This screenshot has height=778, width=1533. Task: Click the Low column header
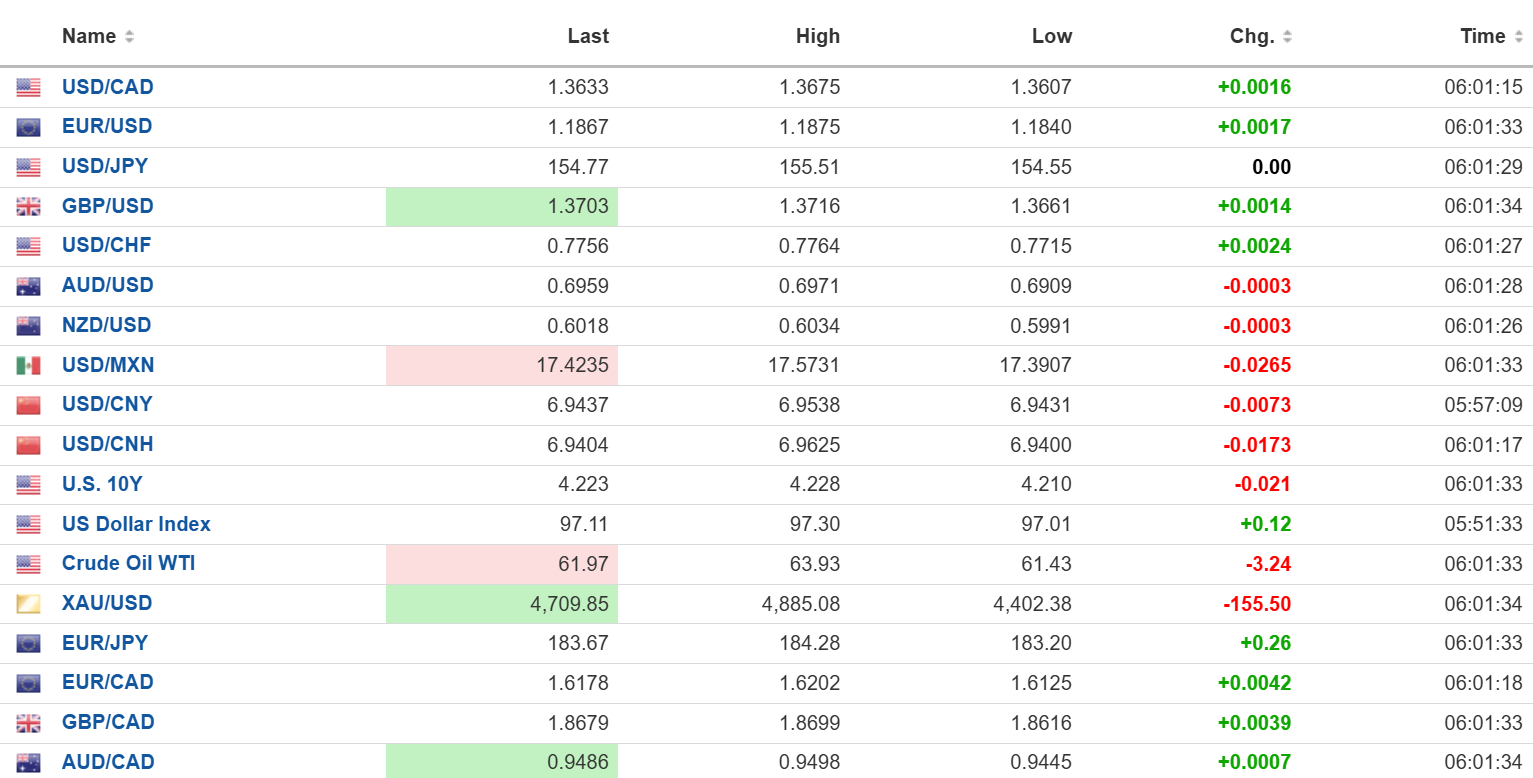point(1051,36)
